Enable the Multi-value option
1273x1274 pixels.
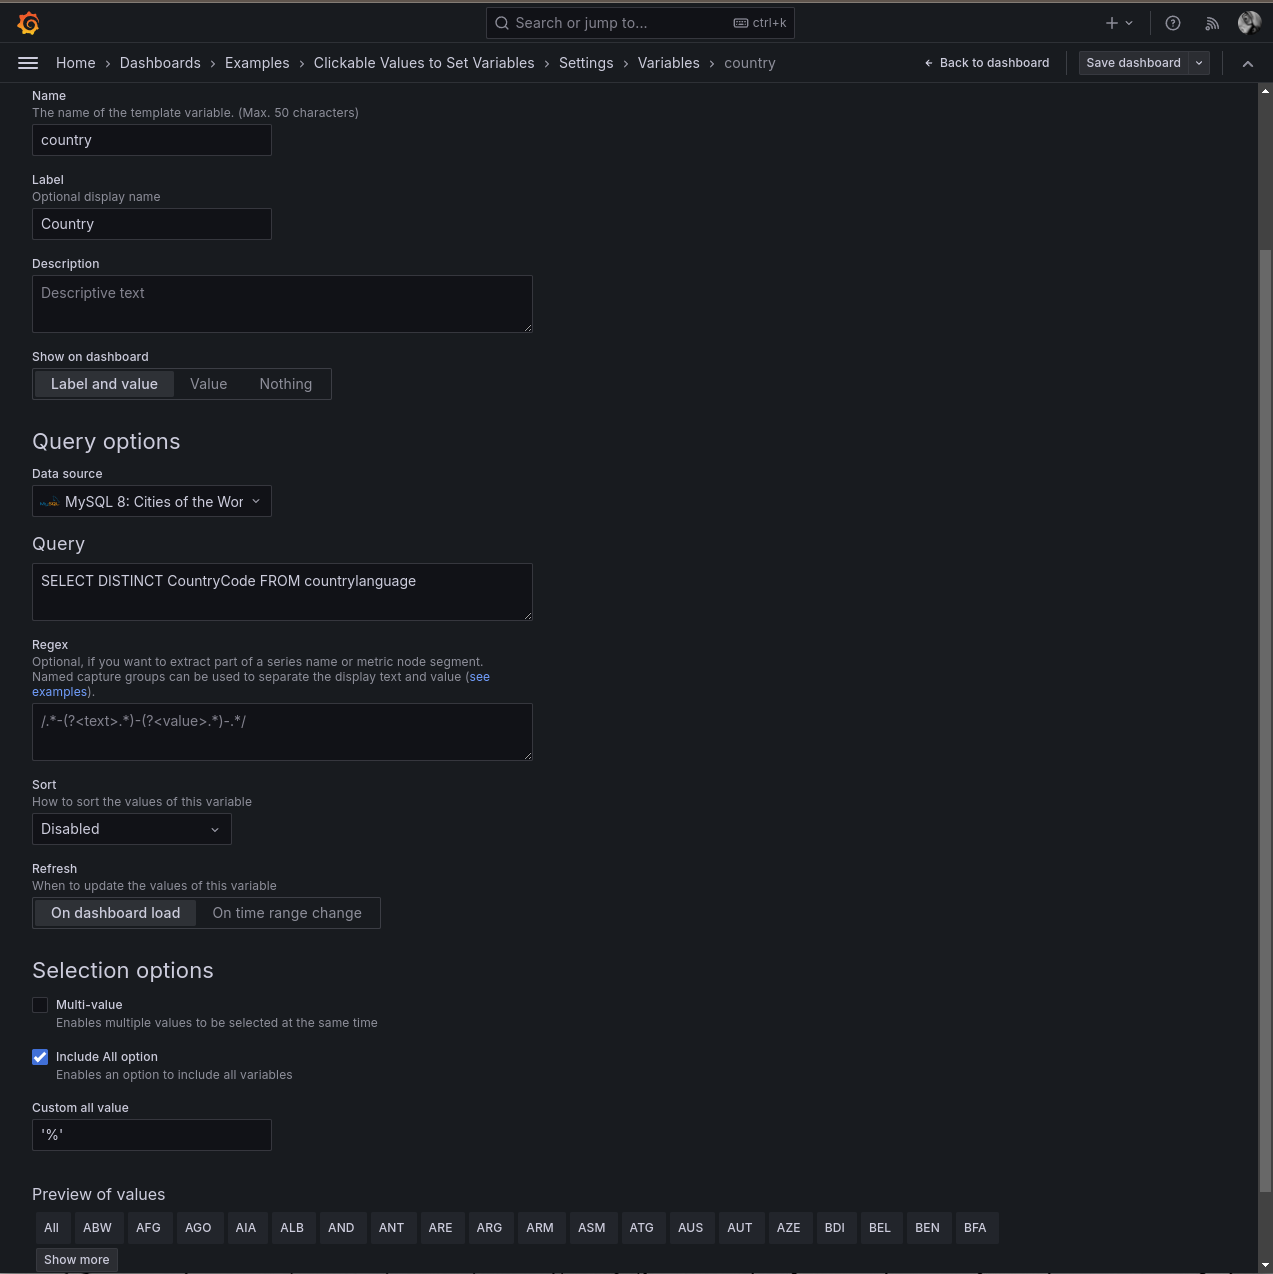40,1004
